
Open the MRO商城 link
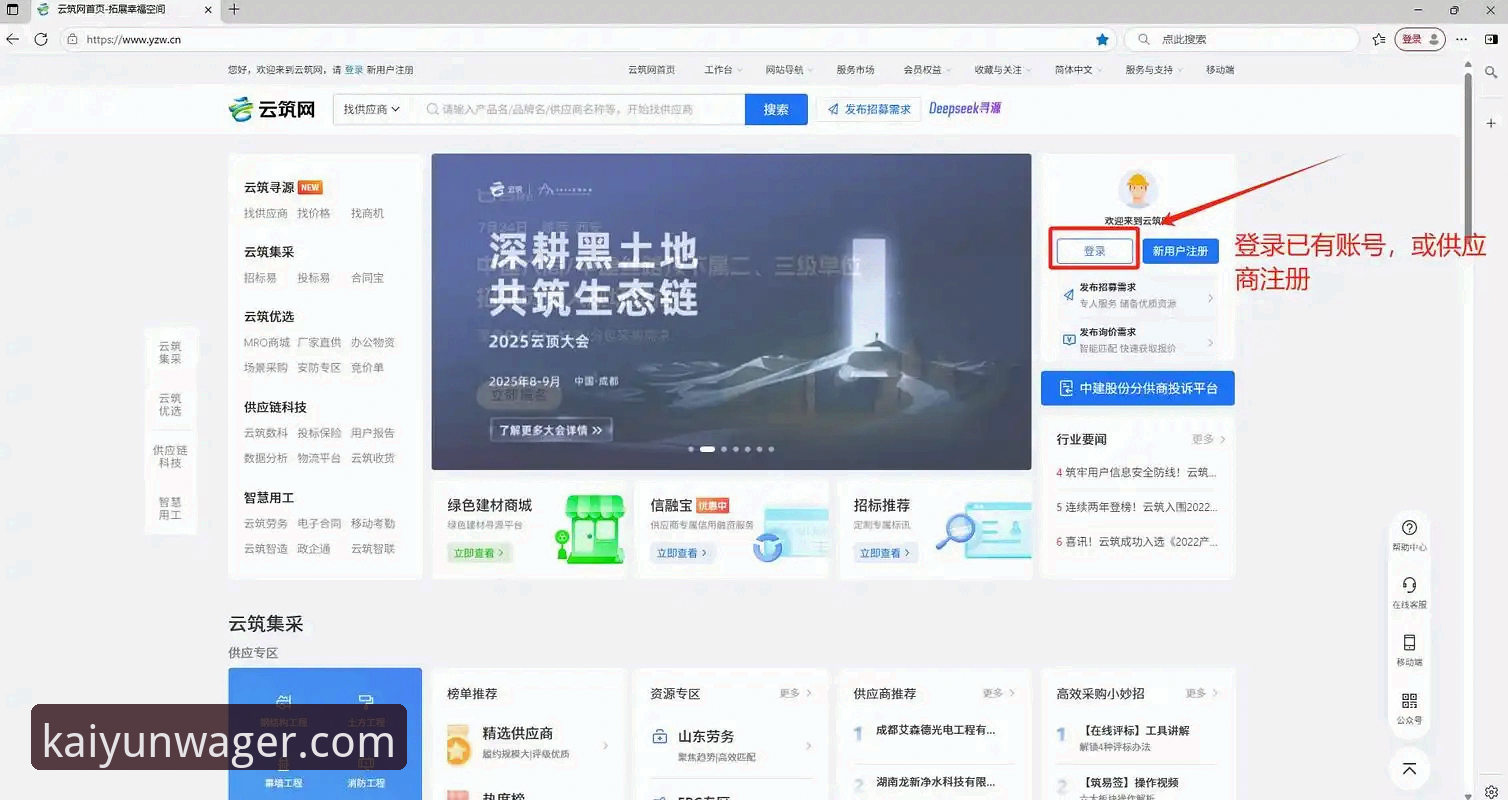coord(266,342)
